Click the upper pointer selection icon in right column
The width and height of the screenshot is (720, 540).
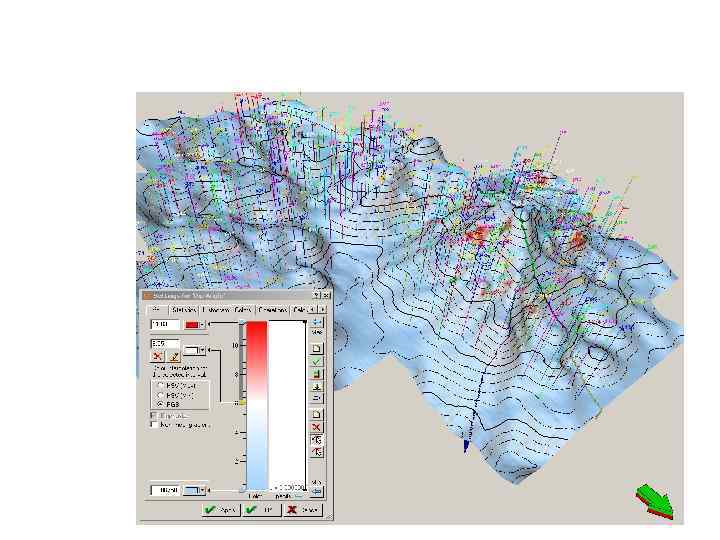tap(316, 440)
